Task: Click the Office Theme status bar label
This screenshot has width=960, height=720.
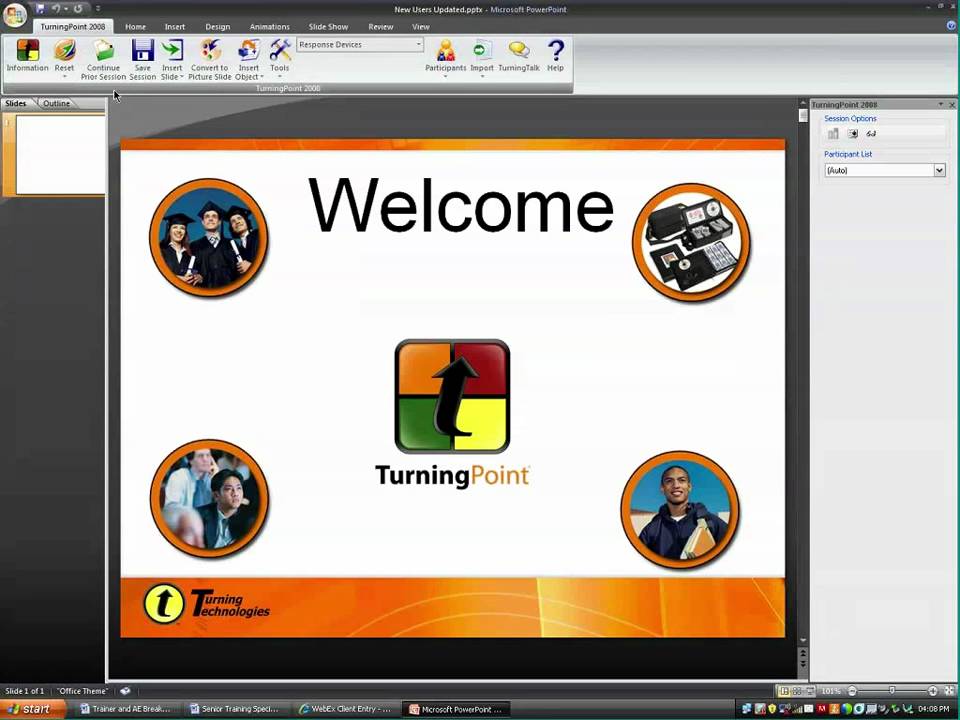Action: (x=82, y=691)
